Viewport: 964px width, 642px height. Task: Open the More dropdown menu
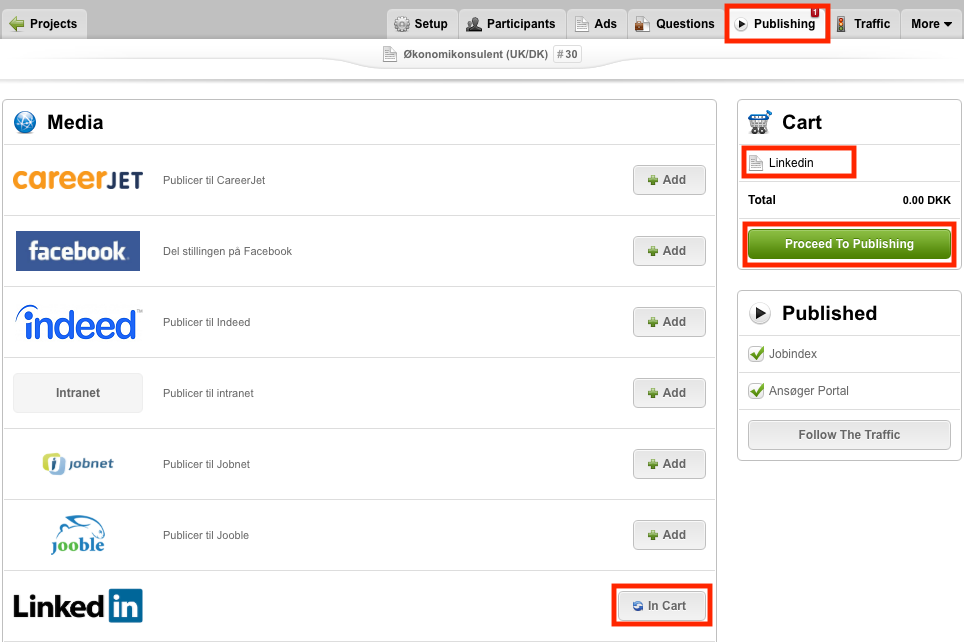tap(931, 24)
